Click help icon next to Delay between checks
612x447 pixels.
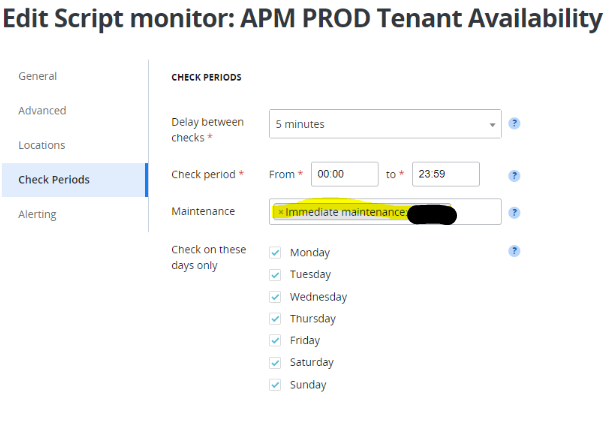pyautogui.click(x=515, y=124)
